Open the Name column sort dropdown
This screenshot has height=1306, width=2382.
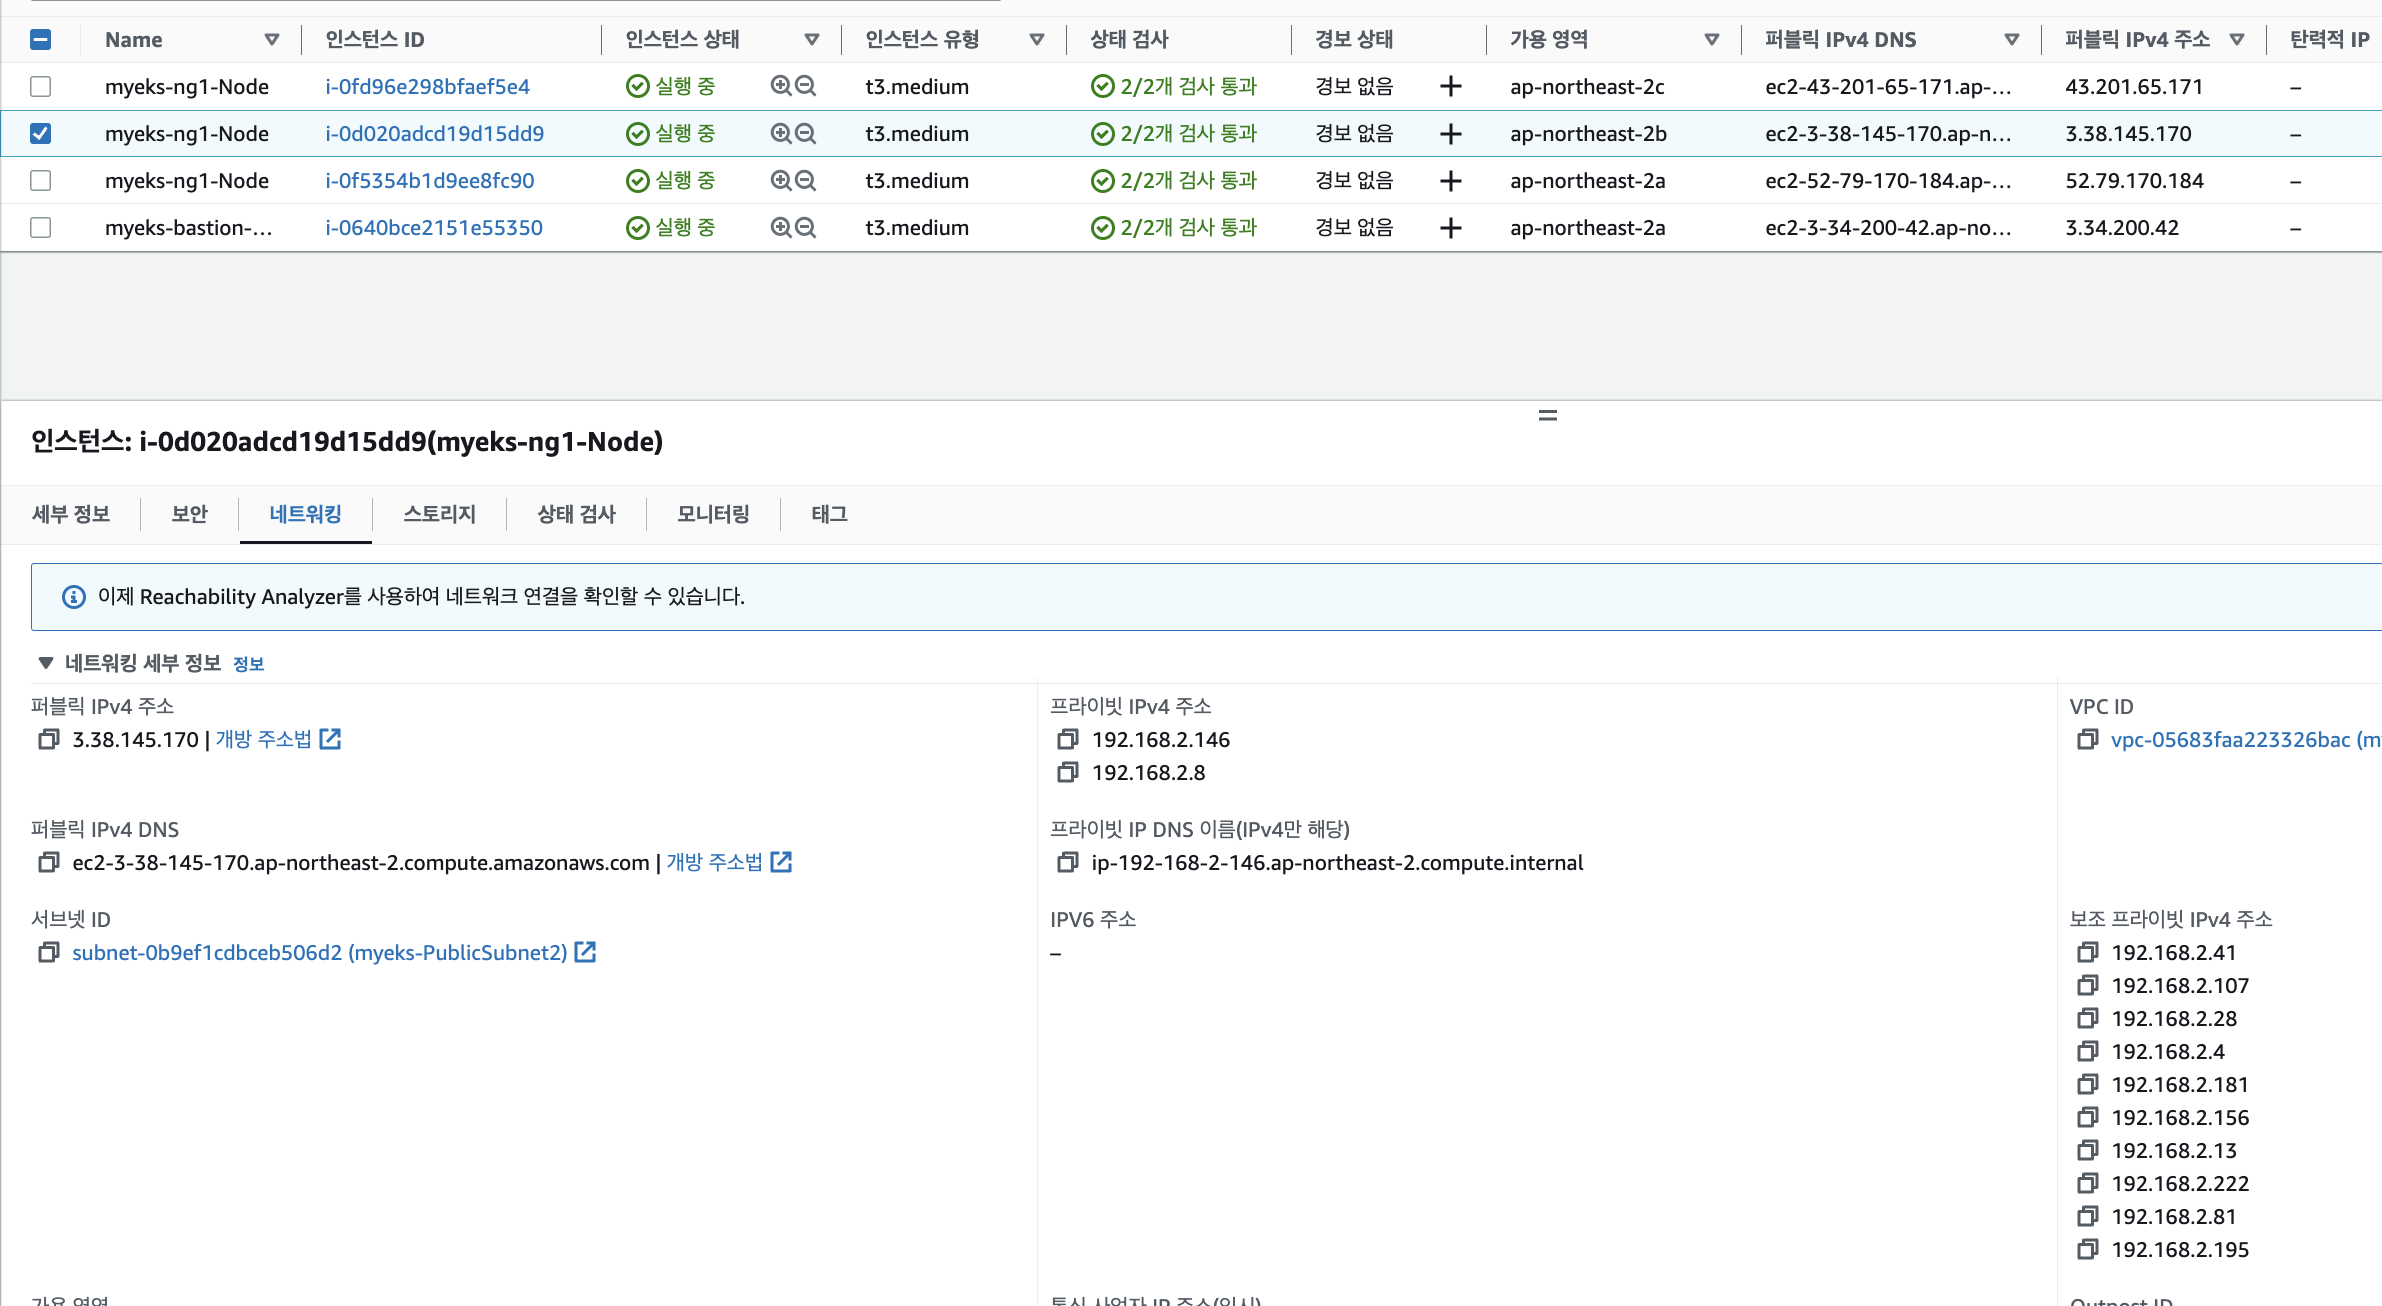pyautogui.click(x=271, y=40)
